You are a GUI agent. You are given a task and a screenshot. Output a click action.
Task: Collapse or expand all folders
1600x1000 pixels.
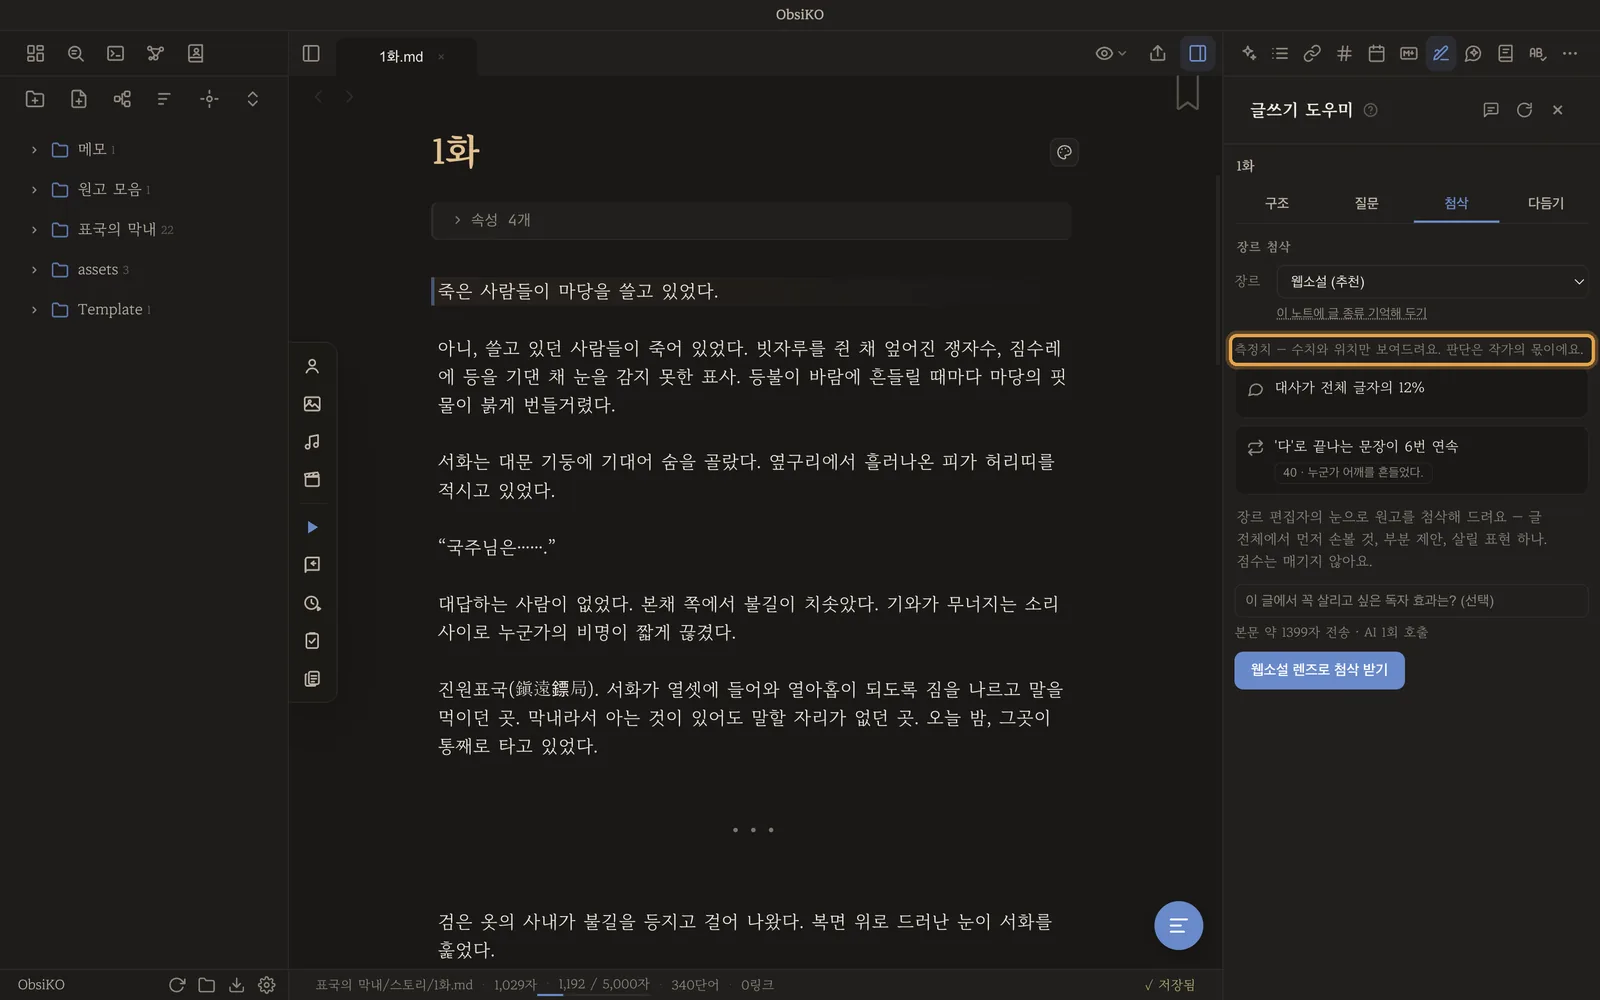point(253,98)
